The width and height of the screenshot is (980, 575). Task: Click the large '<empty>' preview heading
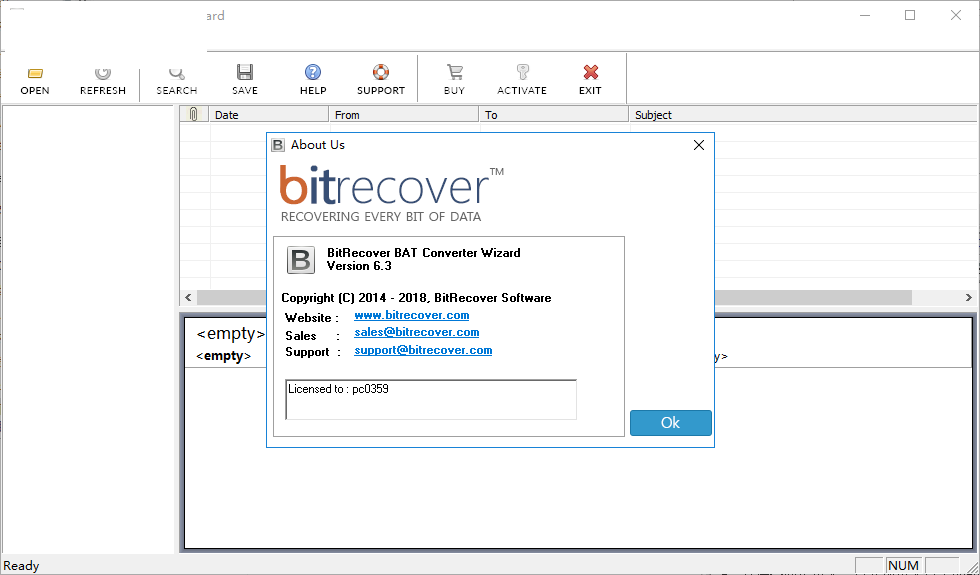pyautogui.click(x=231, y=334)
